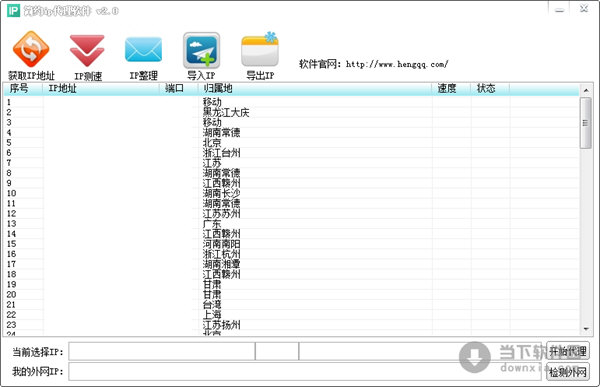The width and height of the screenshot is (600, 387).
Task: Sort by 状态 column header
Action: [x=490, y=88]
